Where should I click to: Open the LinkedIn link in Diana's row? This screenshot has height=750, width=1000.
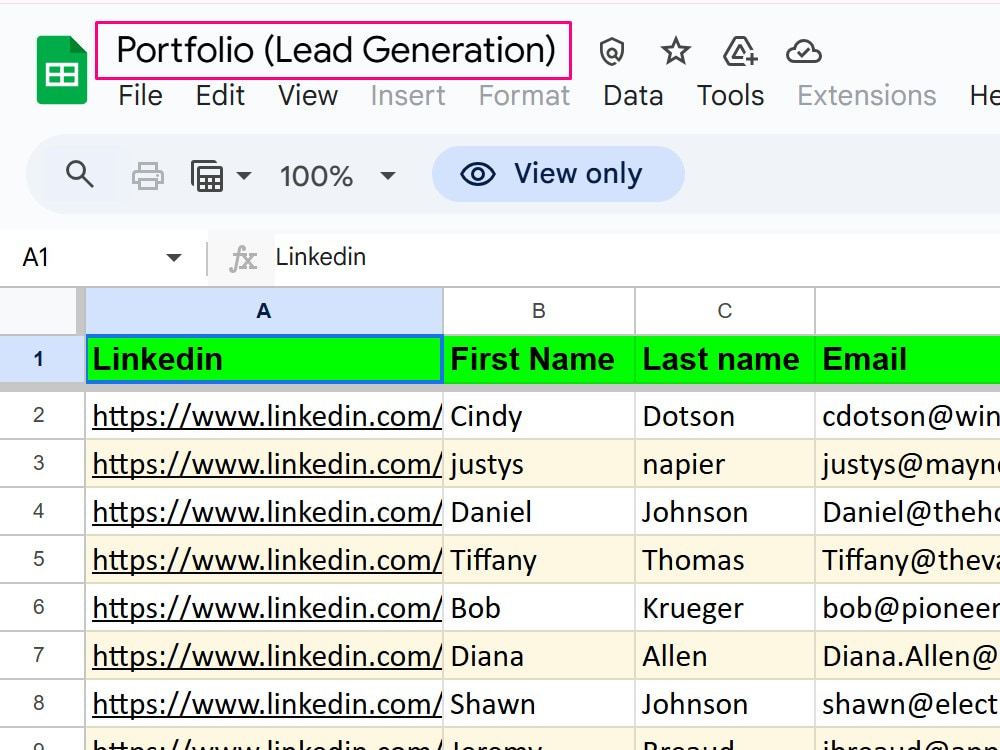click(267, 656)
